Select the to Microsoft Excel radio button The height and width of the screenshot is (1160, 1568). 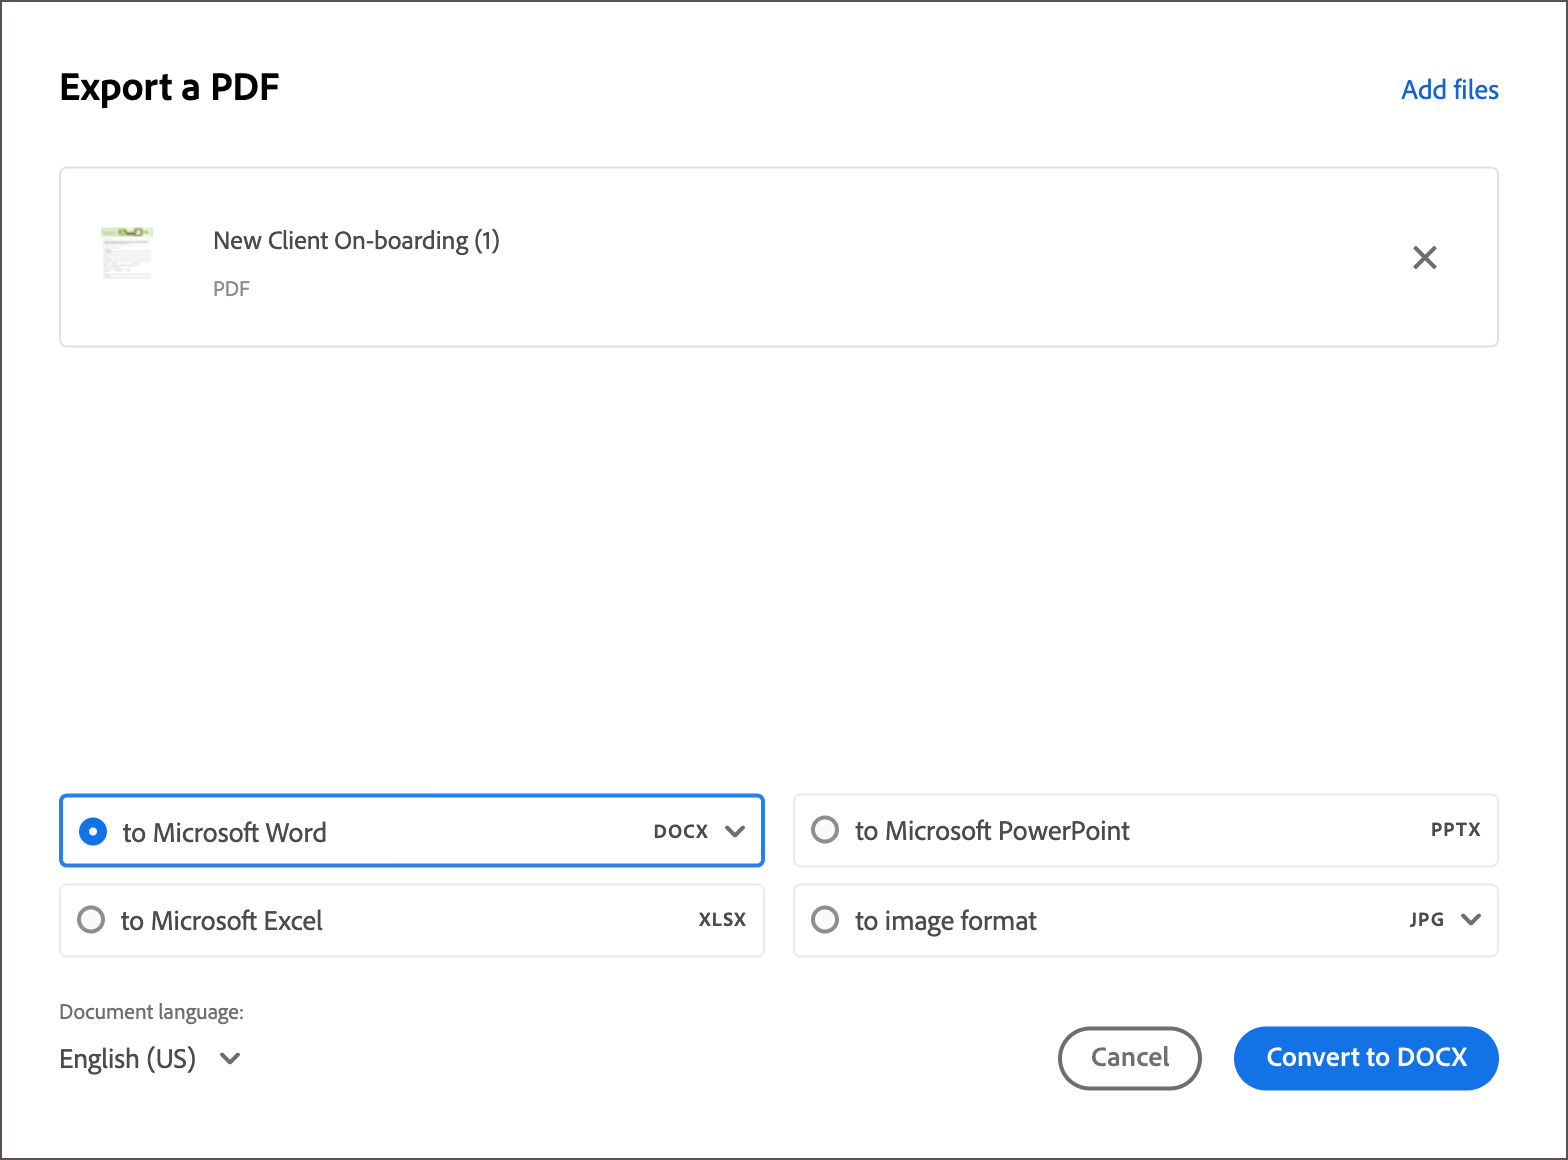91,920
